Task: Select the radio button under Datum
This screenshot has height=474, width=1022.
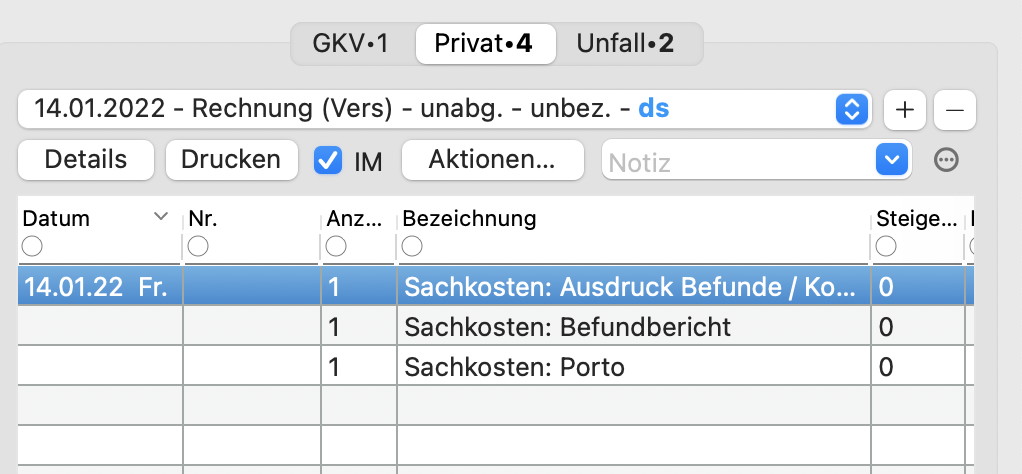Action: pos(32,246)
